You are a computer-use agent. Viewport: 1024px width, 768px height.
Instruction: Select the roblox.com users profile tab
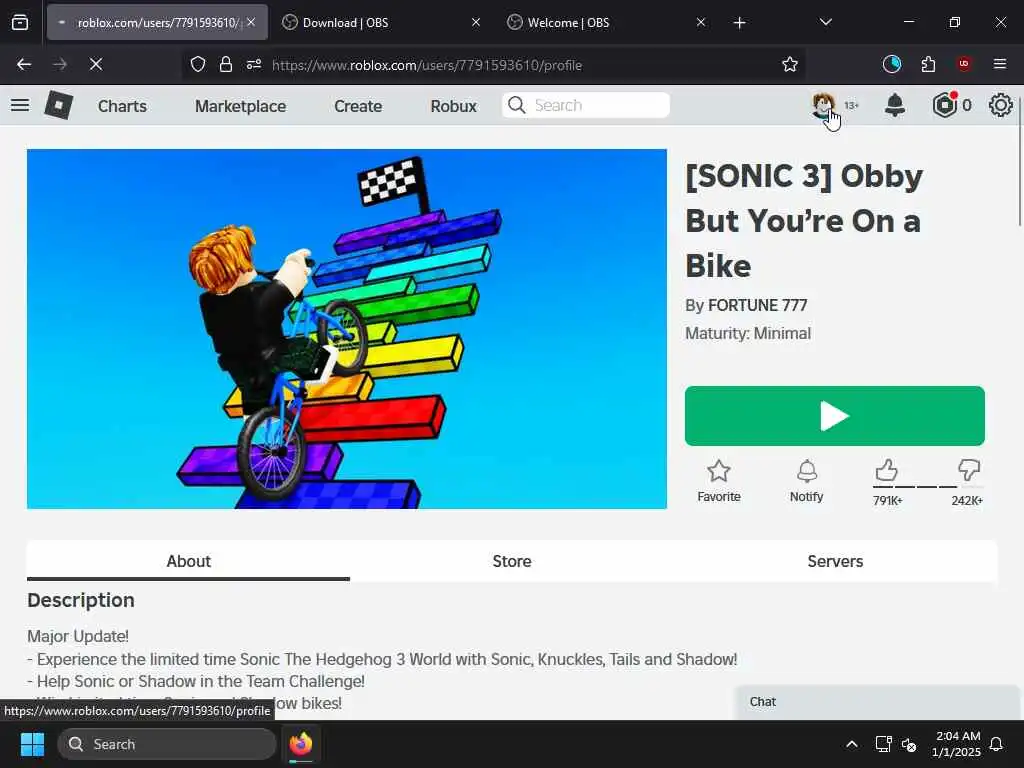coord(157,23)
